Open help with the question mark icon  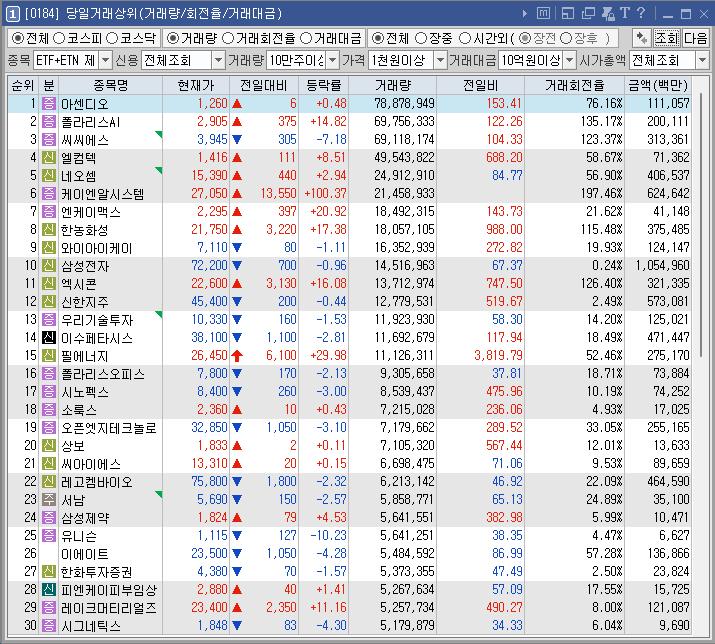coord(641,13)
